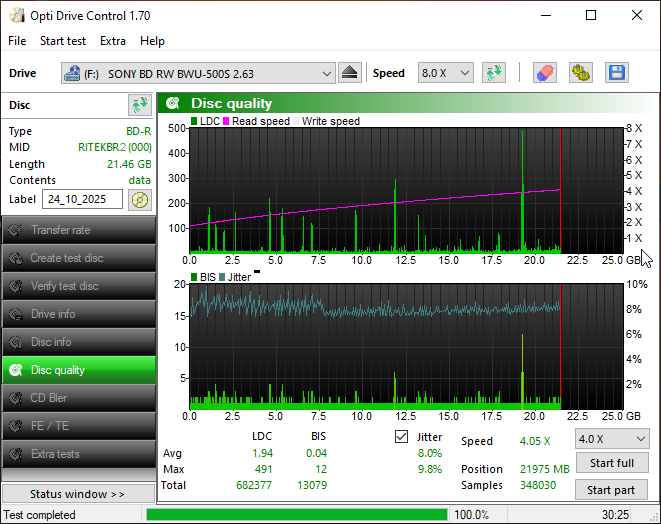Screen dimensions: 661x524
Task: Toggle the Jitter checkbox
Action: [x=402, y=437]
